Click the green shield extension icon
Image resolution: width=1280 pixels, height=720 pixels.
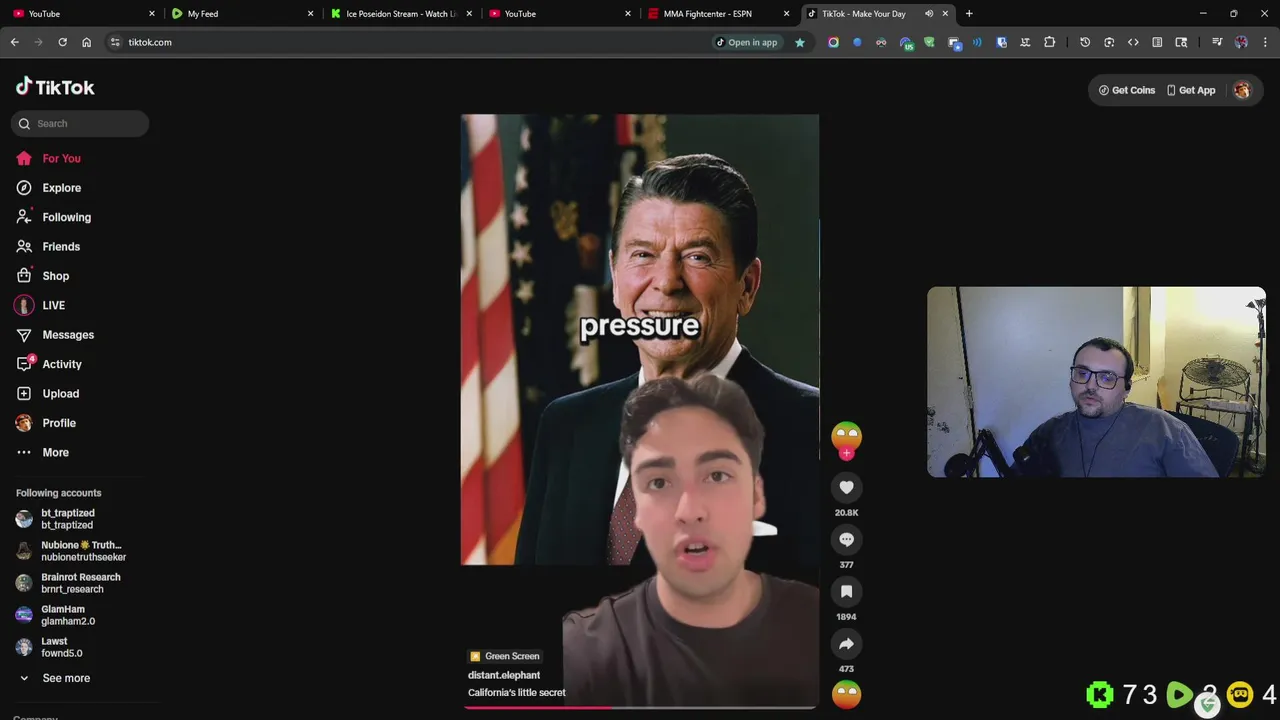point(929,42)
